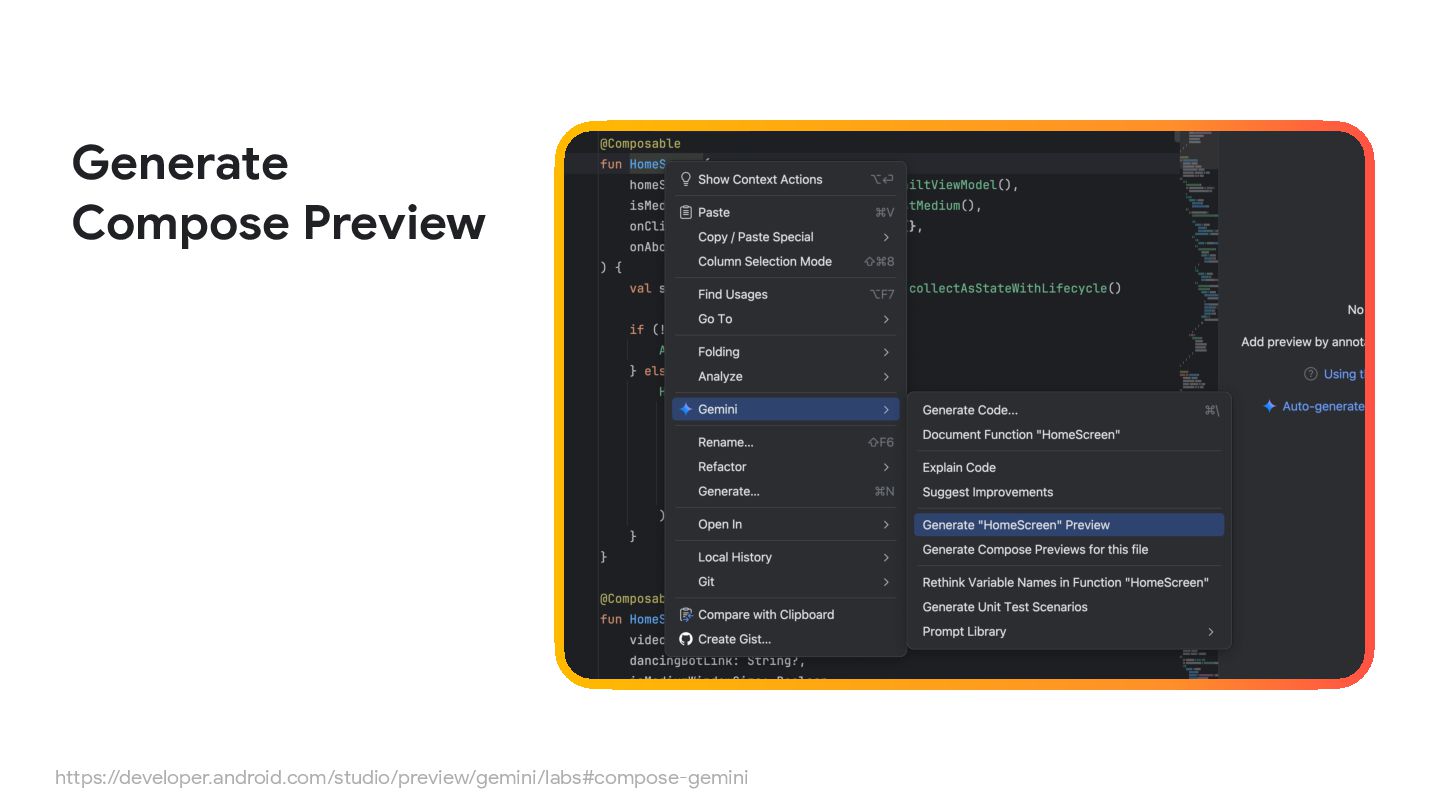The height and width of the screenshot is (810, 1440).
Task: Click the first @Composable annotation
Action: 640,144
